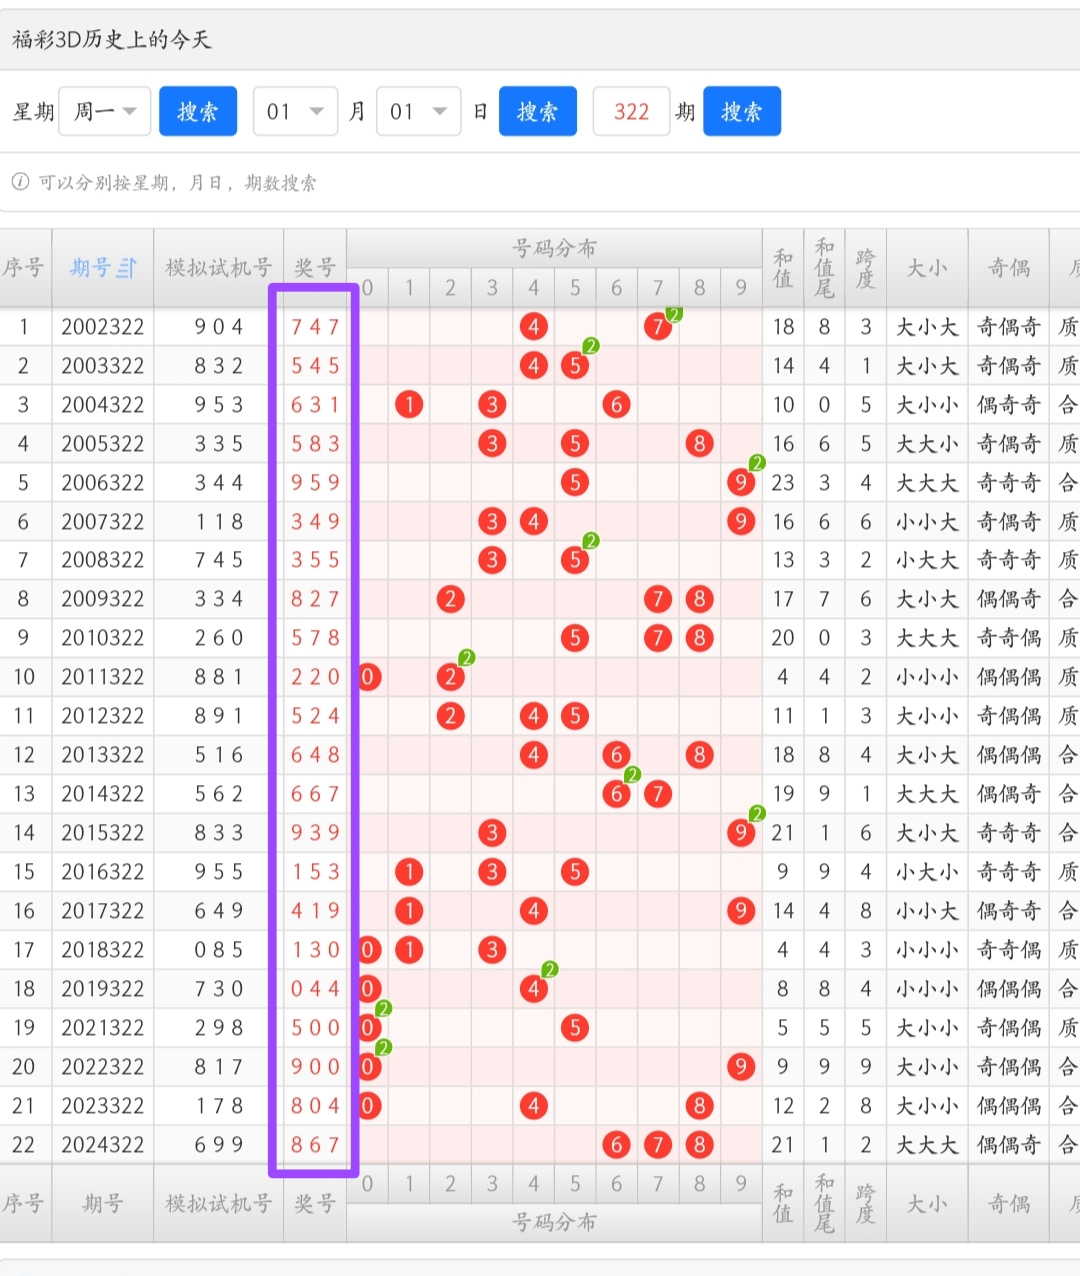This screenshot has width=1080, height=1276.
Task: Select red ball 6 in row 2004322
Action: point(616,405)
